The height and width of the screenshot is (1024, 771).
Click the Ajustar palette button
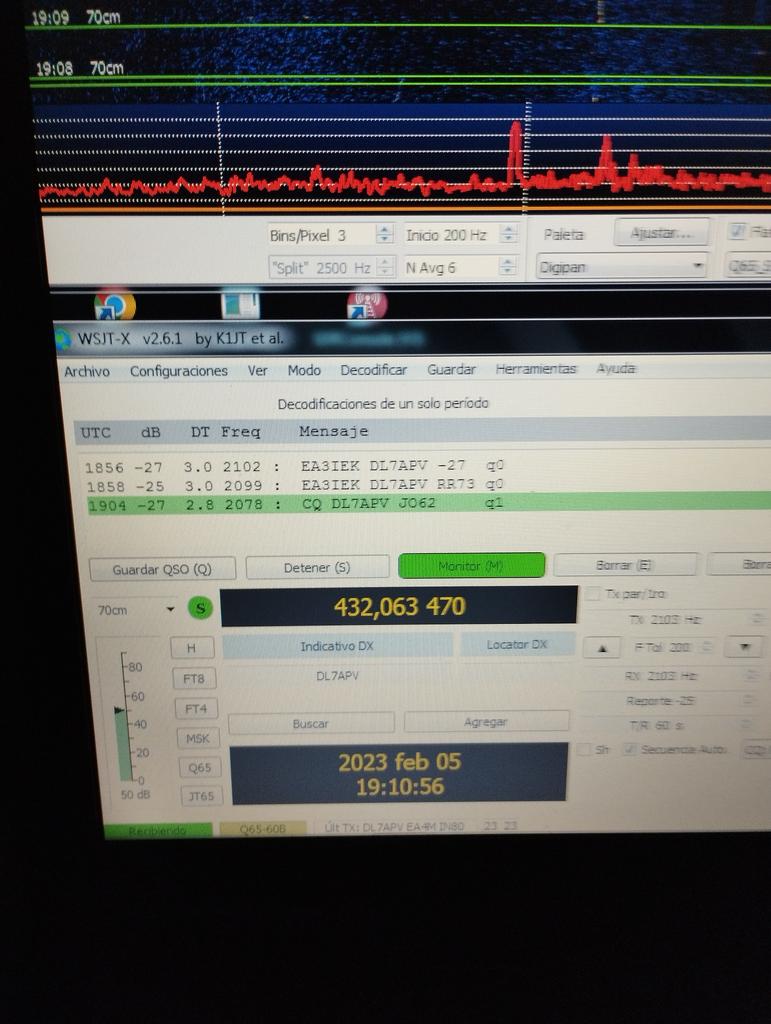(x=662, y=232)
